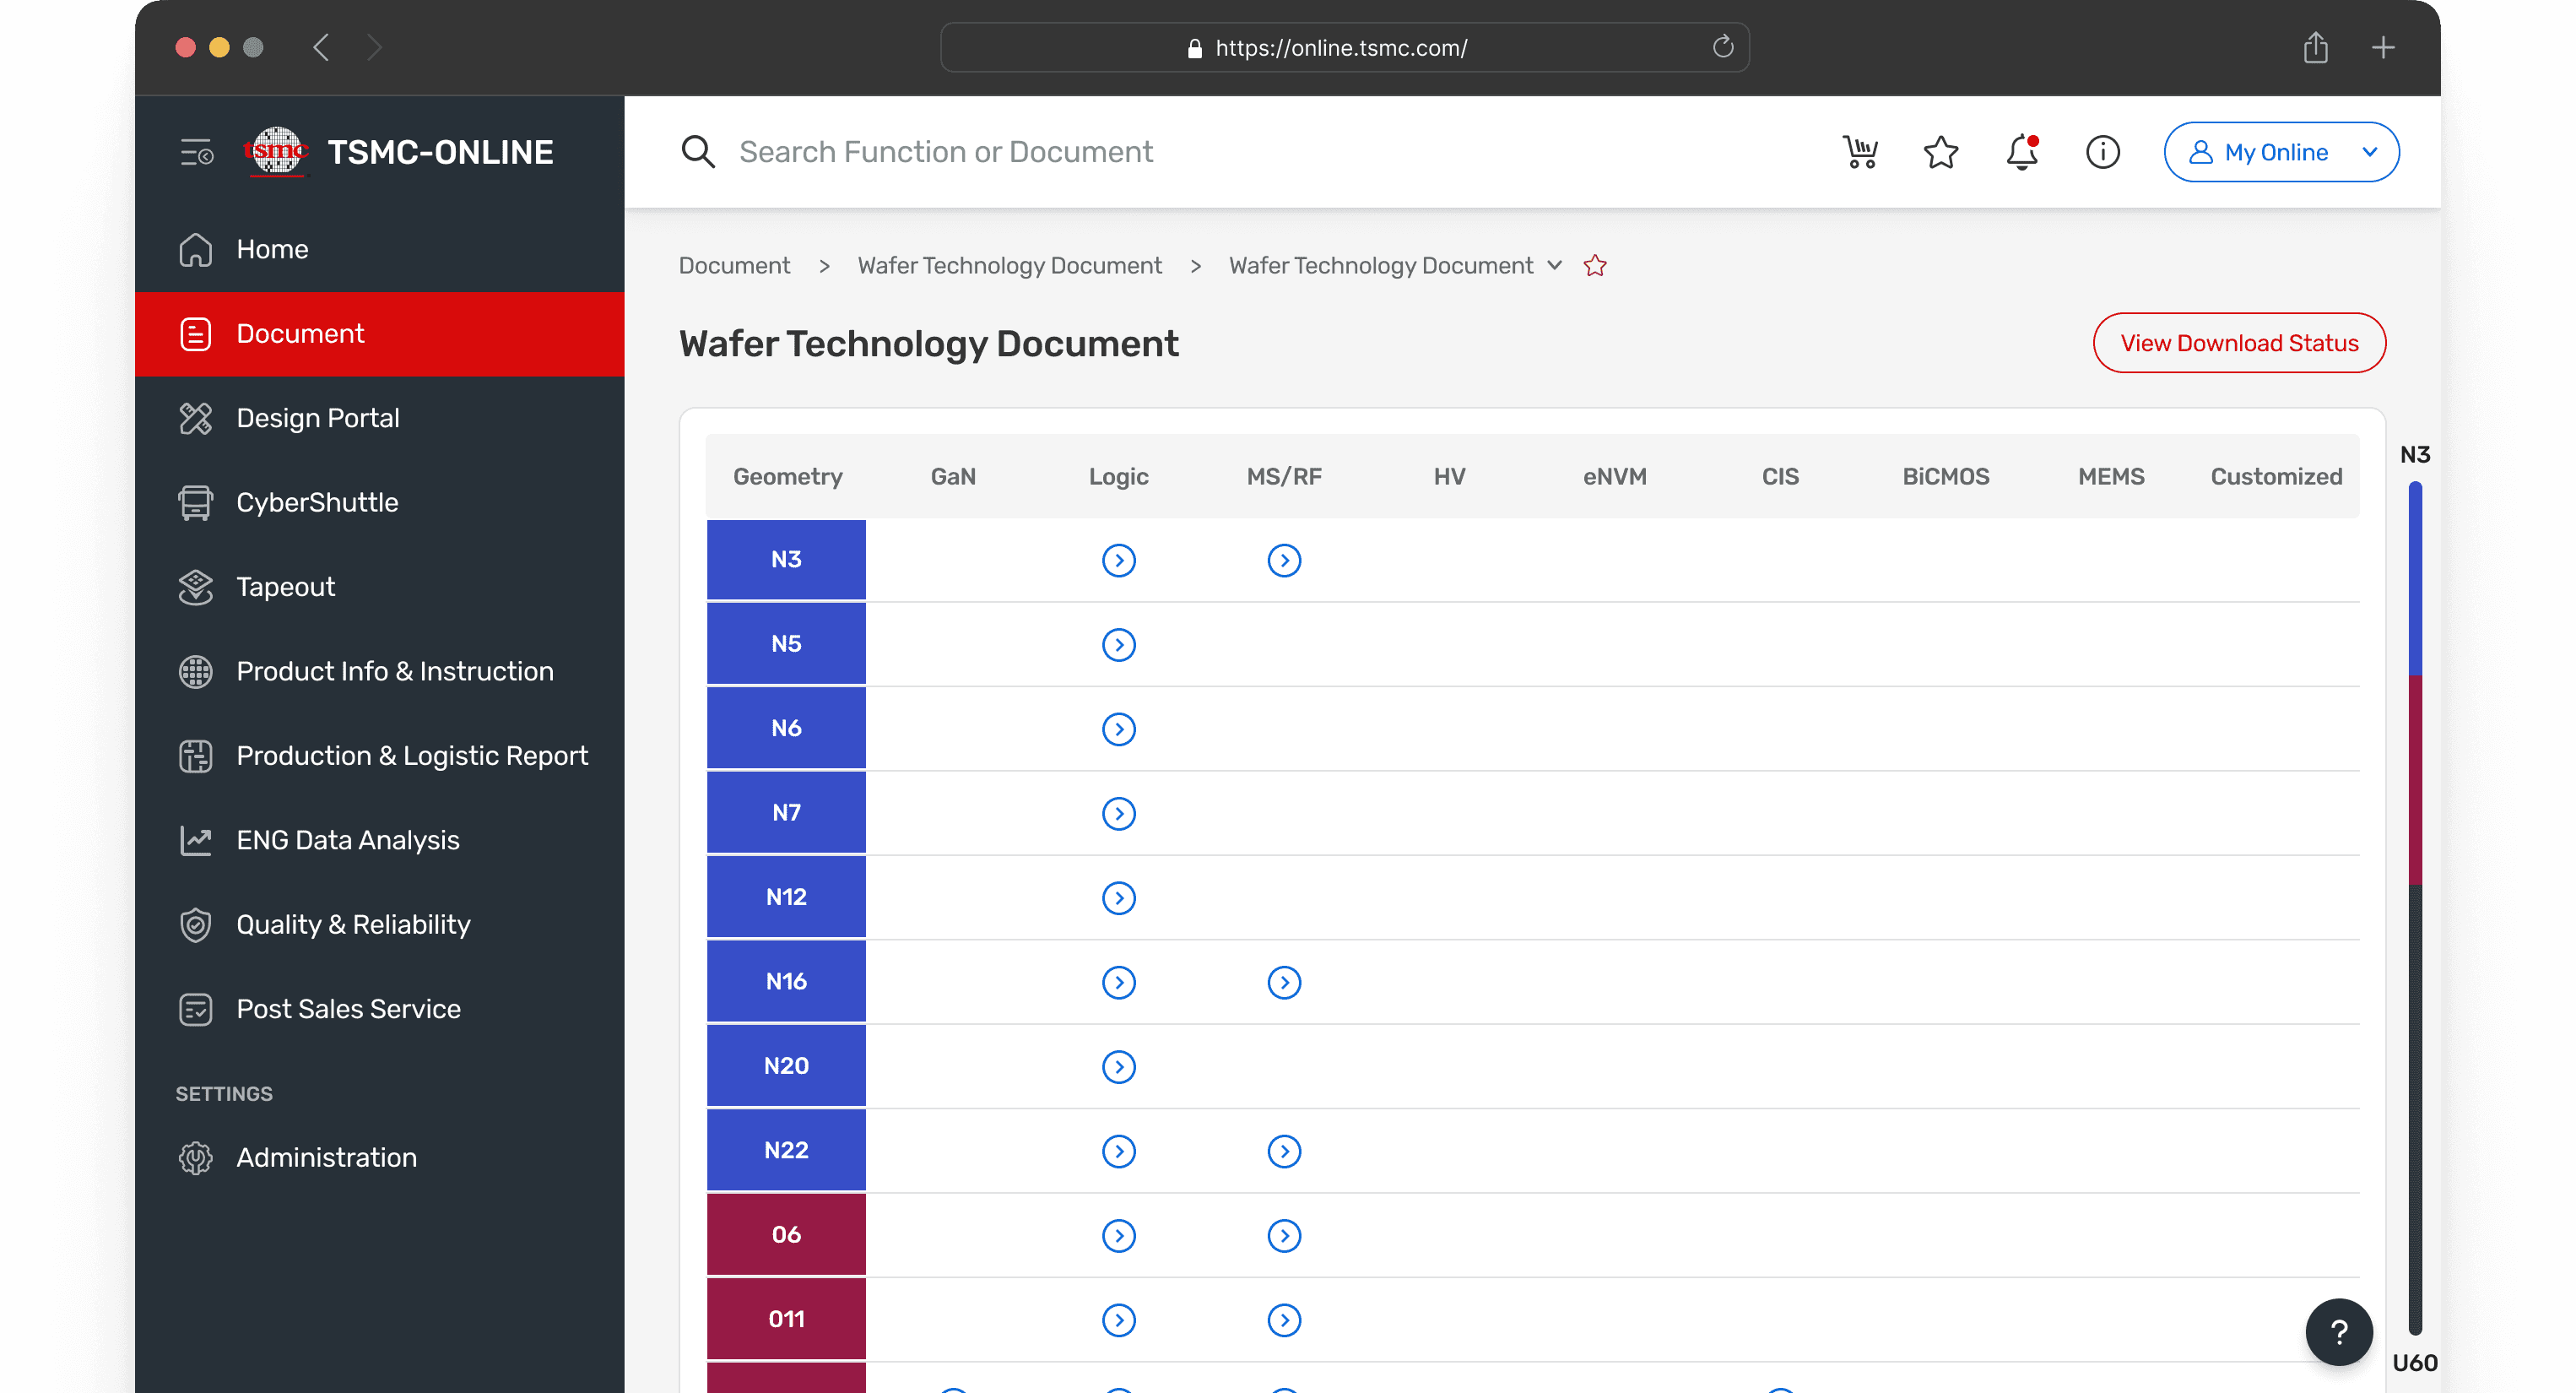Collapse the sidebar menu toggle
The width and height of the screenshot is (2576, 1393).
(196, 153)
